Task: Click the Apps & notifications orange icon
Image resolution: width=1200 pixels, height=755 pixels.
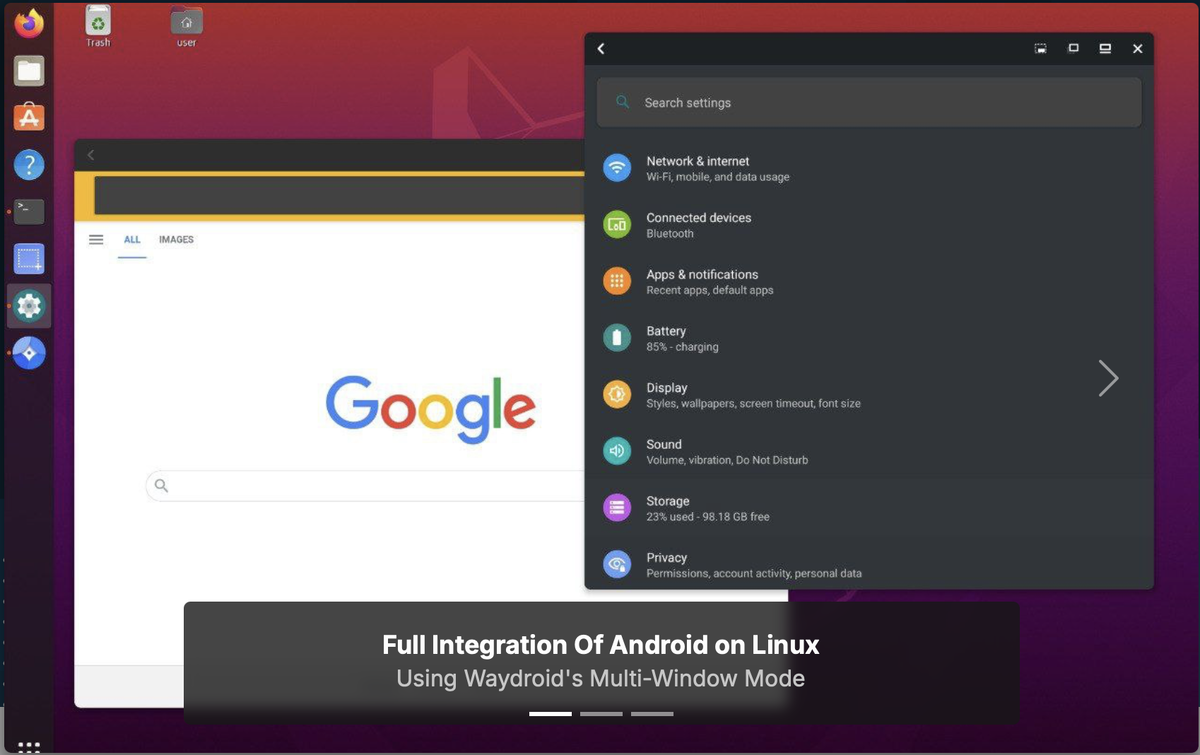Action: pyautogui.click(x=617, y=281)
